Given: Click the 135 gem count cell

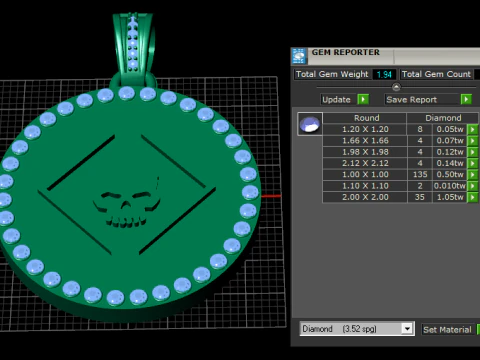Looking at the screenshot, I should tap(420, 175).
